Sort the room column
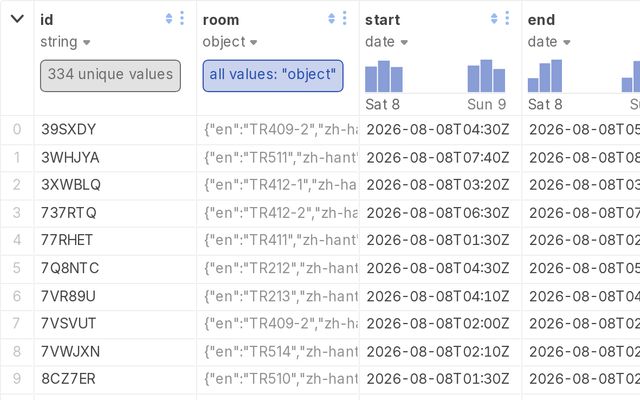 point(331,18)
